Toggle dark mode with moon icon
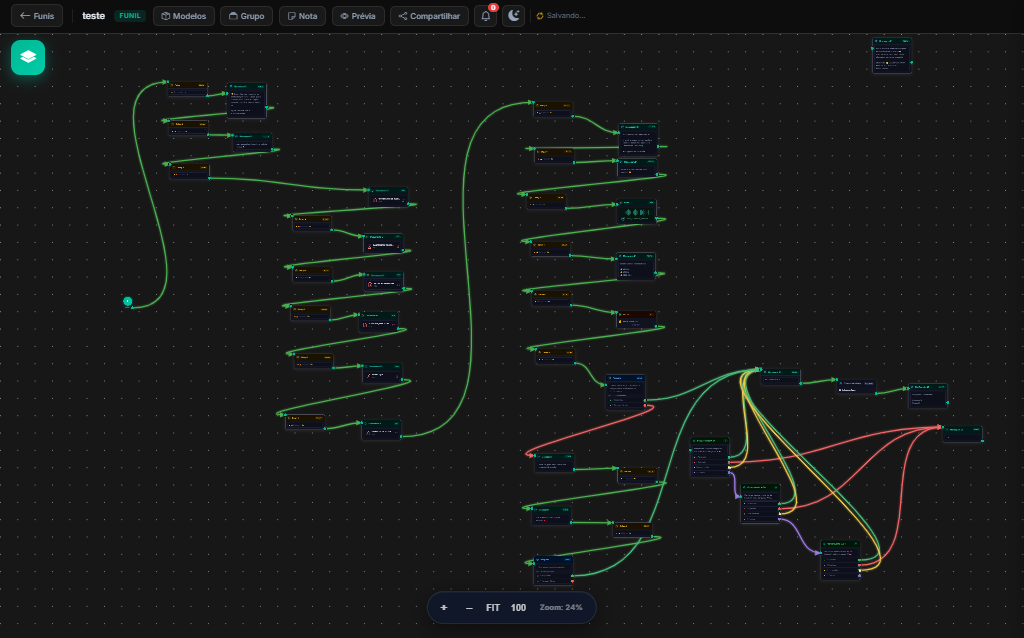The width and height of the screenshot is (1024, 638). click(x=514, y=16)
